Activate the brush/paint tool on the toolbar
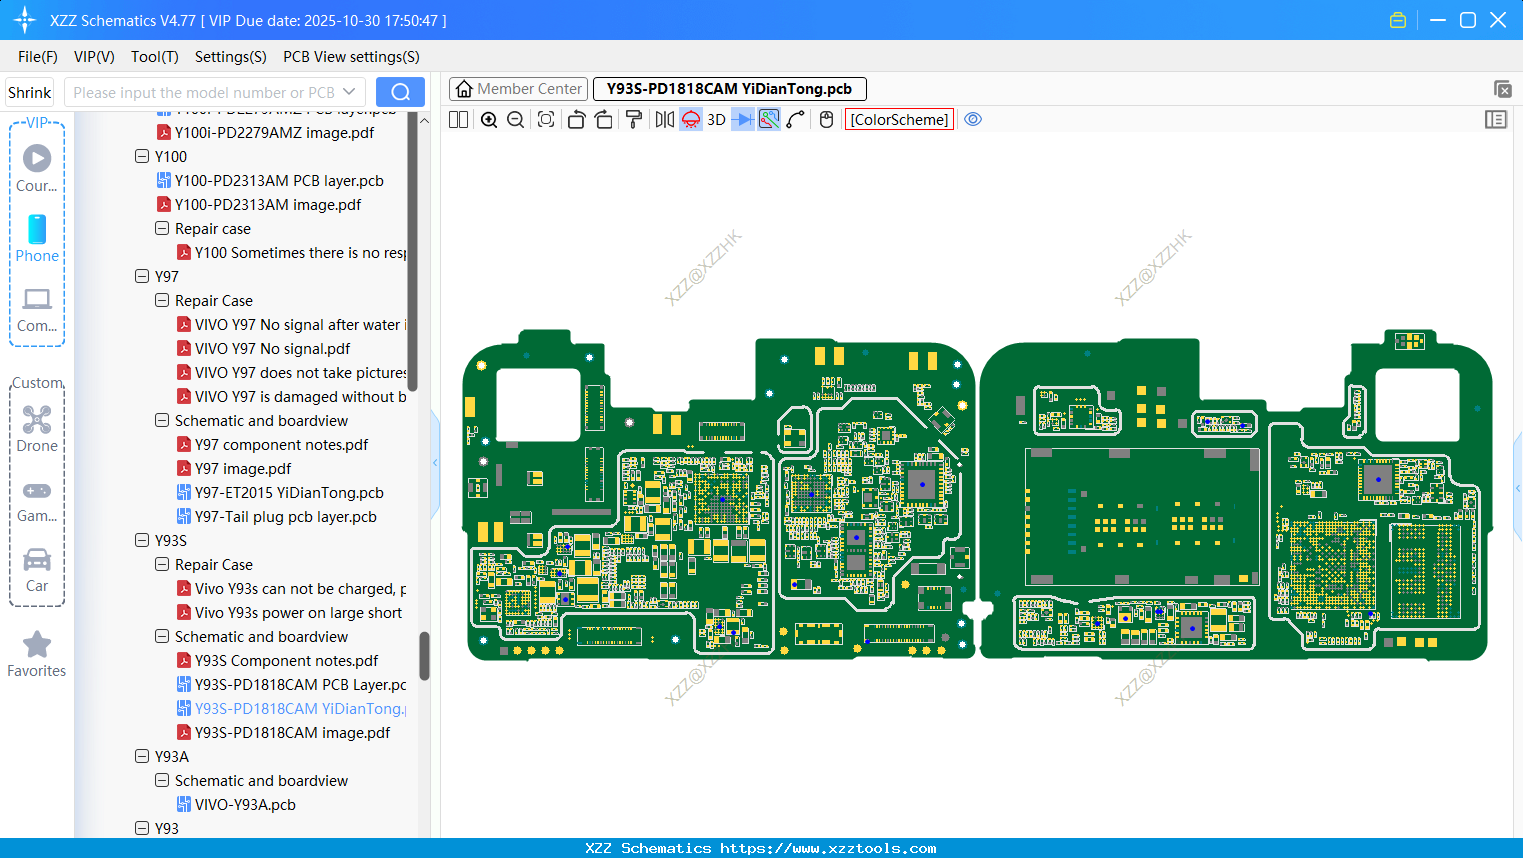1523x858 pixels. pos(632,119)
